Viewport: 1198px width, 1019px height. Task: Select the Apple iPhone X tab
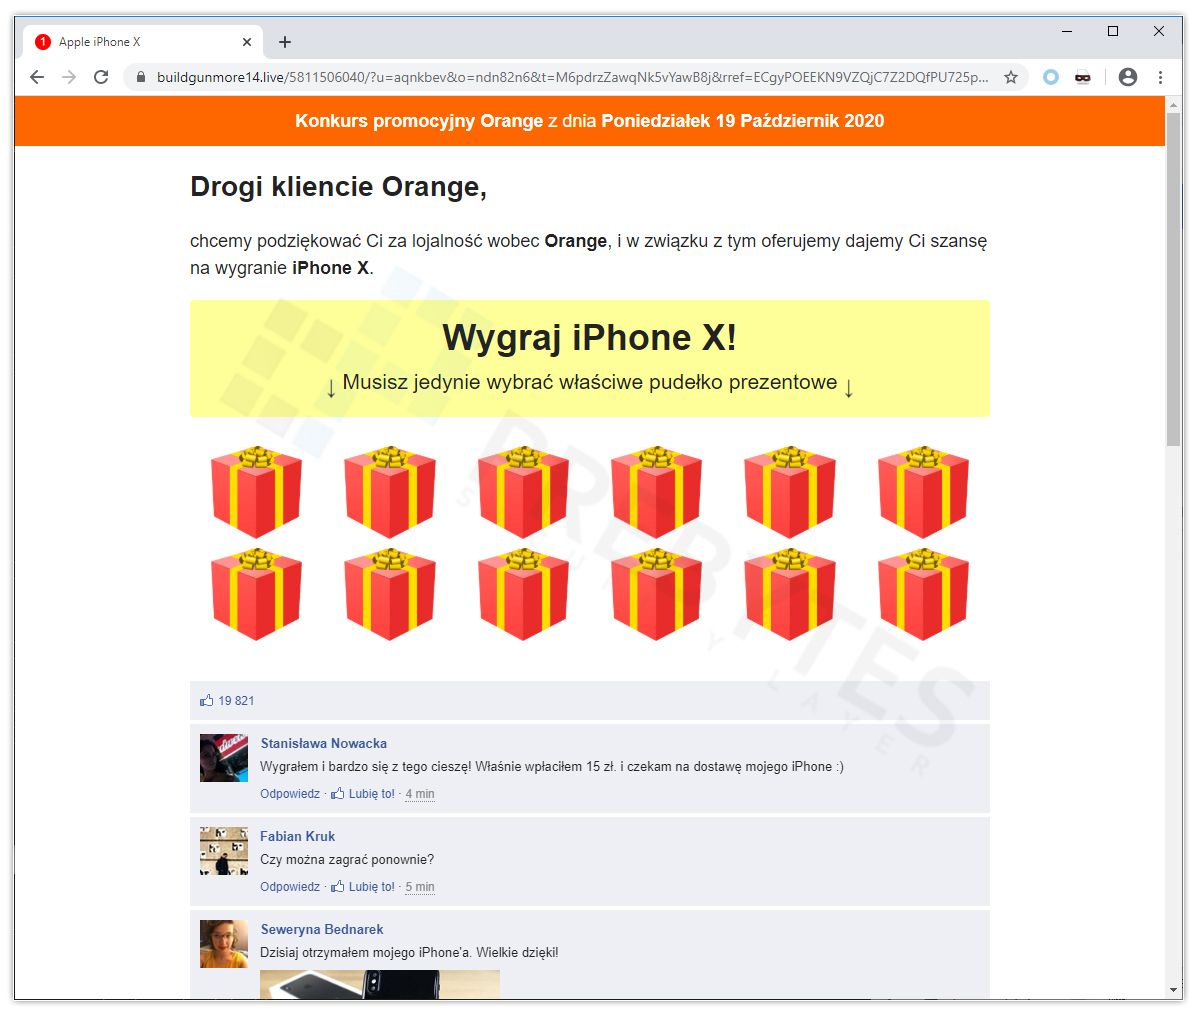click(x=142, y=42)
